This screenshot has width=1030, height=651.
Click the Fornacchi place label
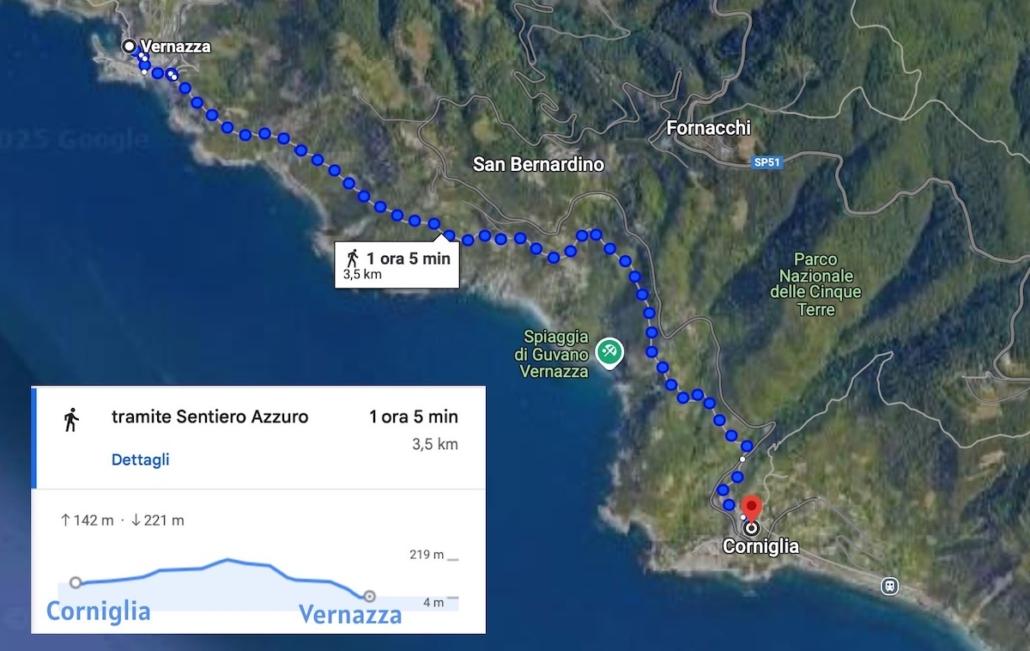(x=708, y=127)
